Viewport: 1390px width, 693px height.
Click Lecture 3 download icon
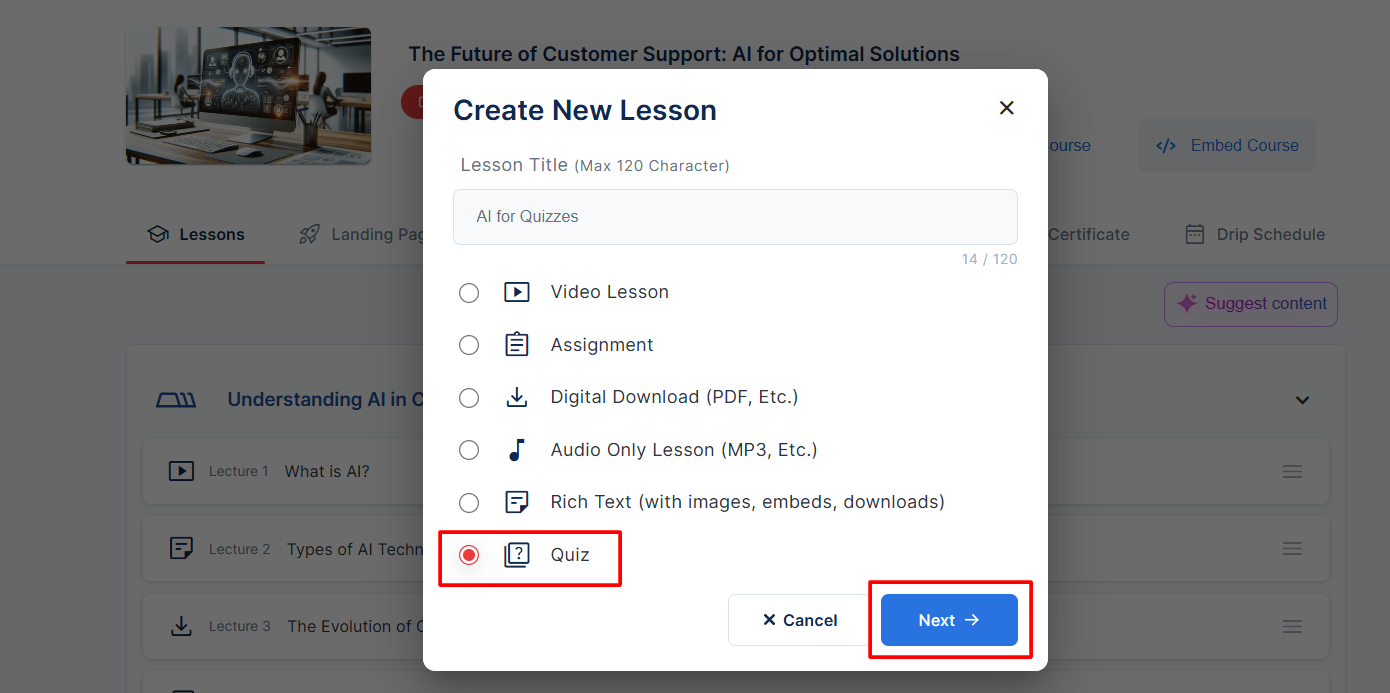(x=181, y=627)
